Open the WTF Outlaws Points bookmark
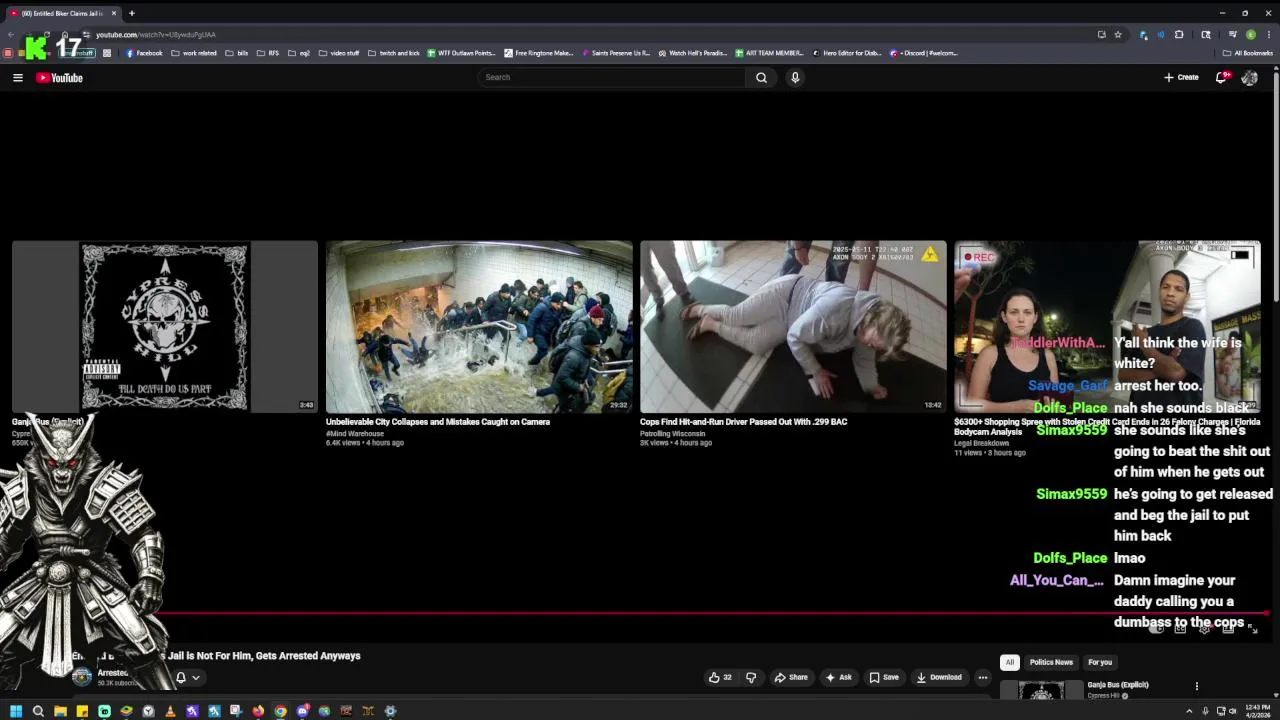 pos(461,53)
